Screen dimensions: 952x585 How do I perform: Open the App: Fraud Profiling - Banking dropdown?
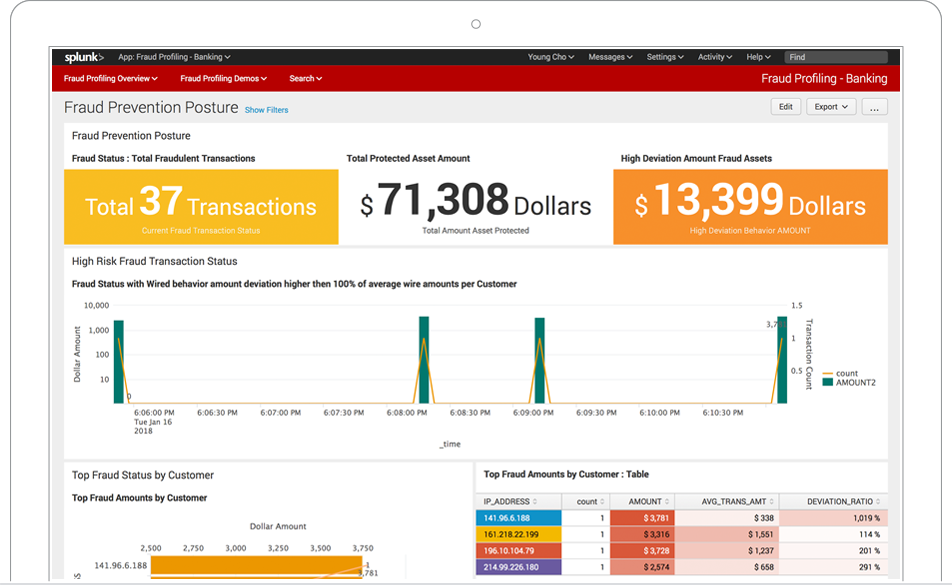point(174,57)
